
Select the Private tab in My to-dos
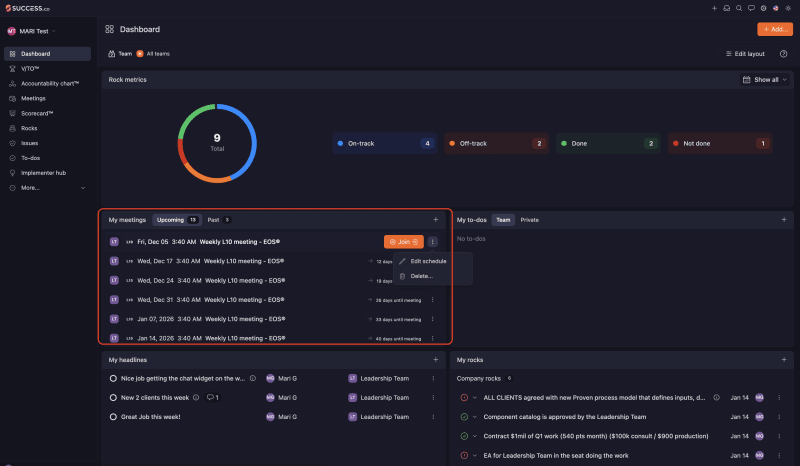[x=530, y=220]
